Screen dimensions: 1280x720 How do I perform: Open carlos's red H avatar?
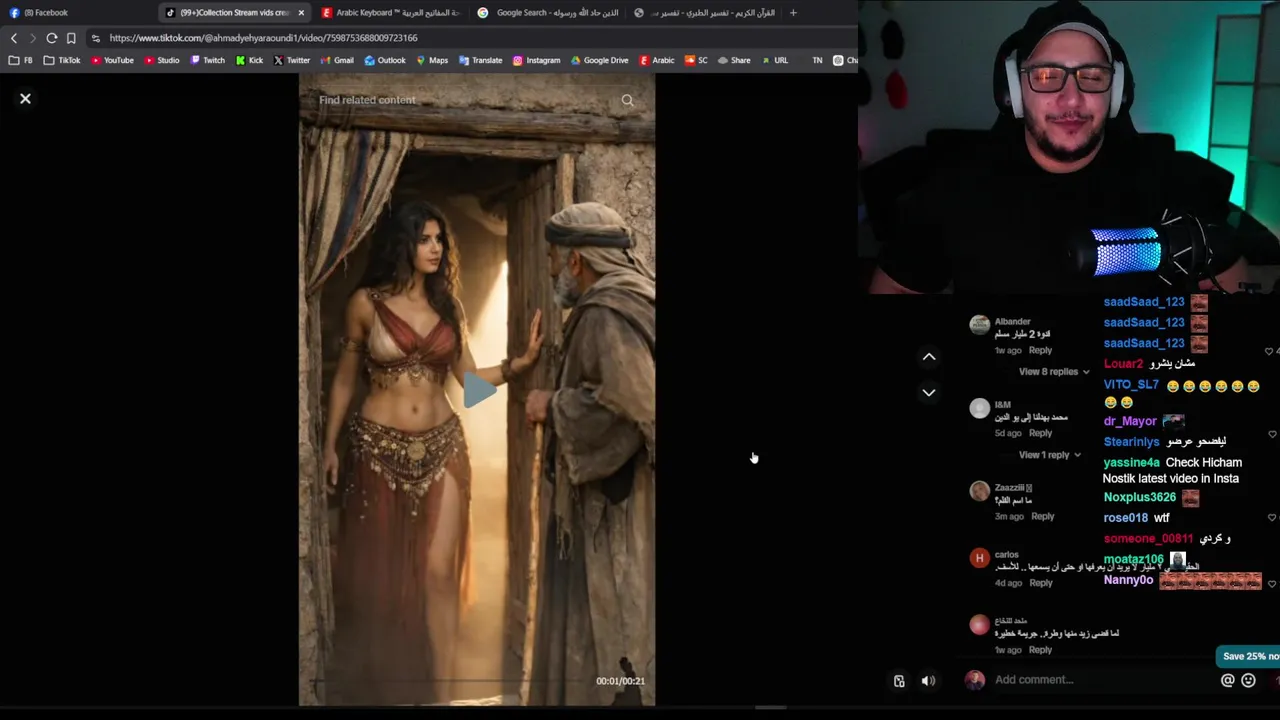[x=979, y=558]
